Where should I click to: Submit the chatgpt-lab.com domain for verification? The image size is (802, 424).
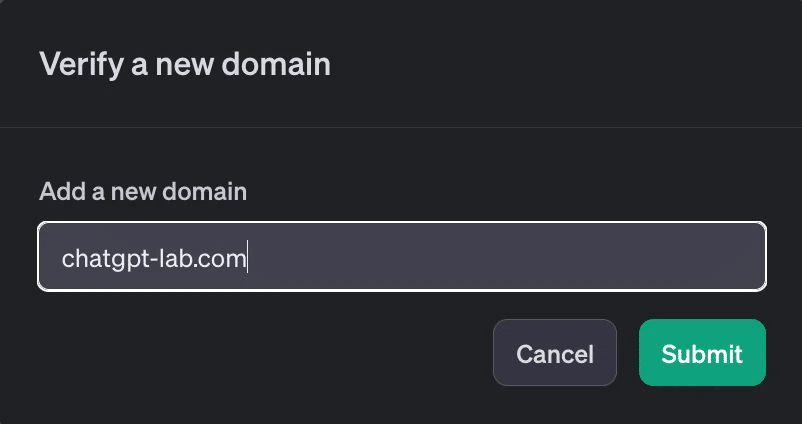point(702,353)
